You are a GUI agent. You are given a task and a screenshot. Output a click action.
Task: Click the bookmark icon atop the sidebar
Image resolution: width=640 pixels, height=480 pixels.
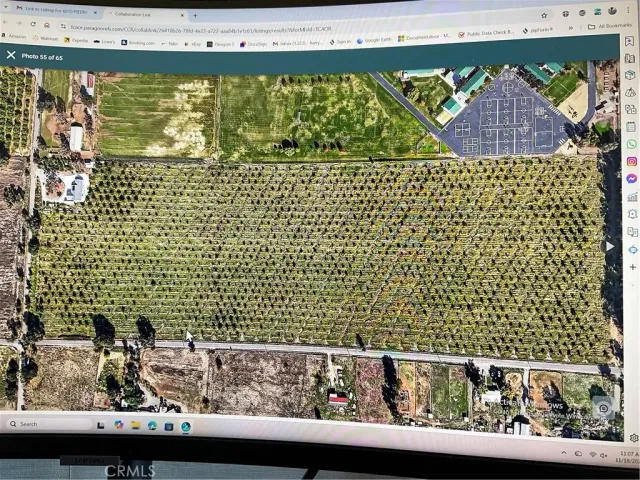(x=629, y=41)
